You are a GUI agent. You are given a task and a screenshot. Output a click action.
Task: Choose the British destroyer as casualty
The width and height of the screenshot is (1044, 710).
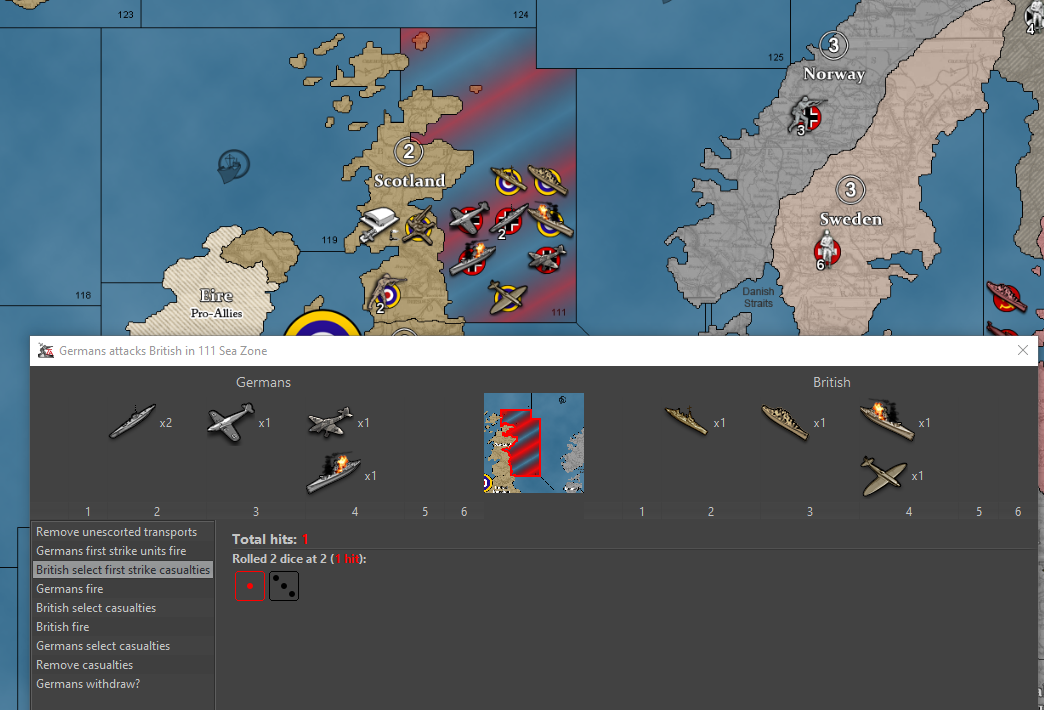[x=686, y=422]
